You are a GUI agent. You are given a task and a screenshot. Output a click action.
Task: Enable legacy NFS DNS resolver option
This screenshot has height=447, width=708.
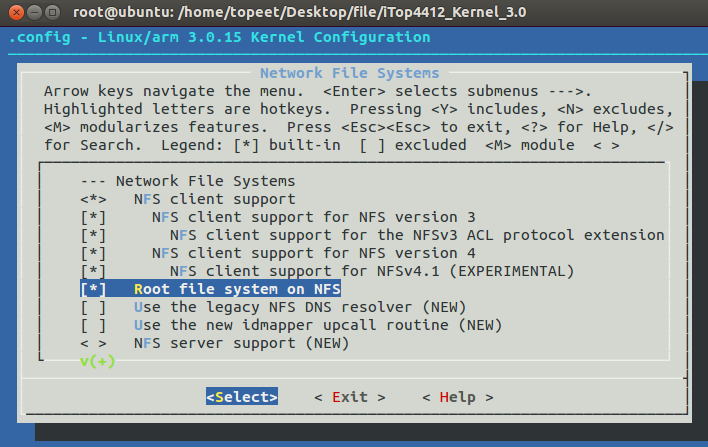tap(93, 307)
